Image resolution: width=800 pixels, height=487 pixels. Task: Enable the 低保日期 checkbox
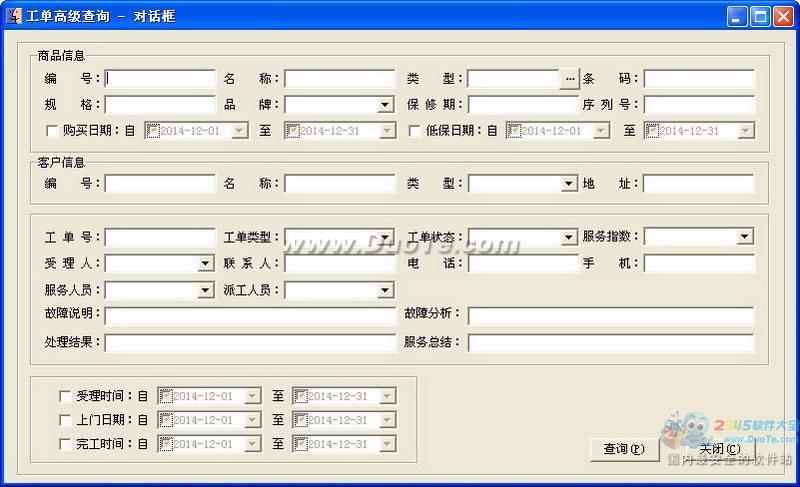pyautogui.click(x=415, y=131)
